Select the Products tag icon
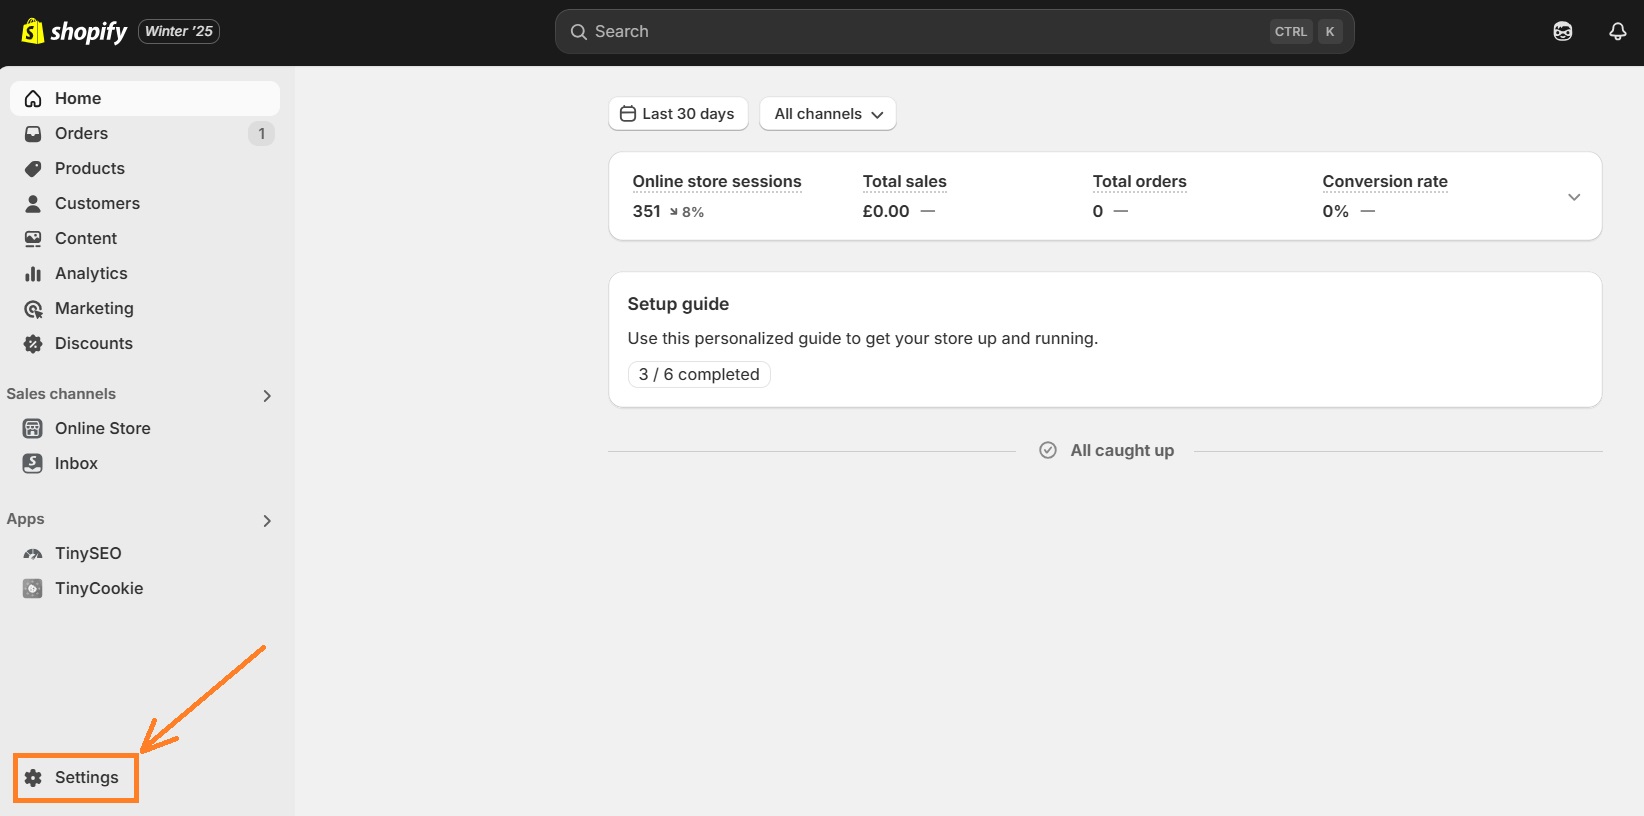 click(x=33, y=168)
